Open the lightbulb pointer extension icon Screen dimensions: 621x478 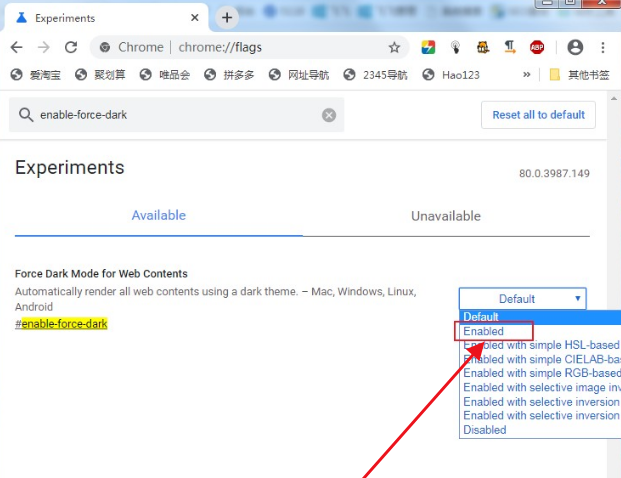(x=455, y=48)
